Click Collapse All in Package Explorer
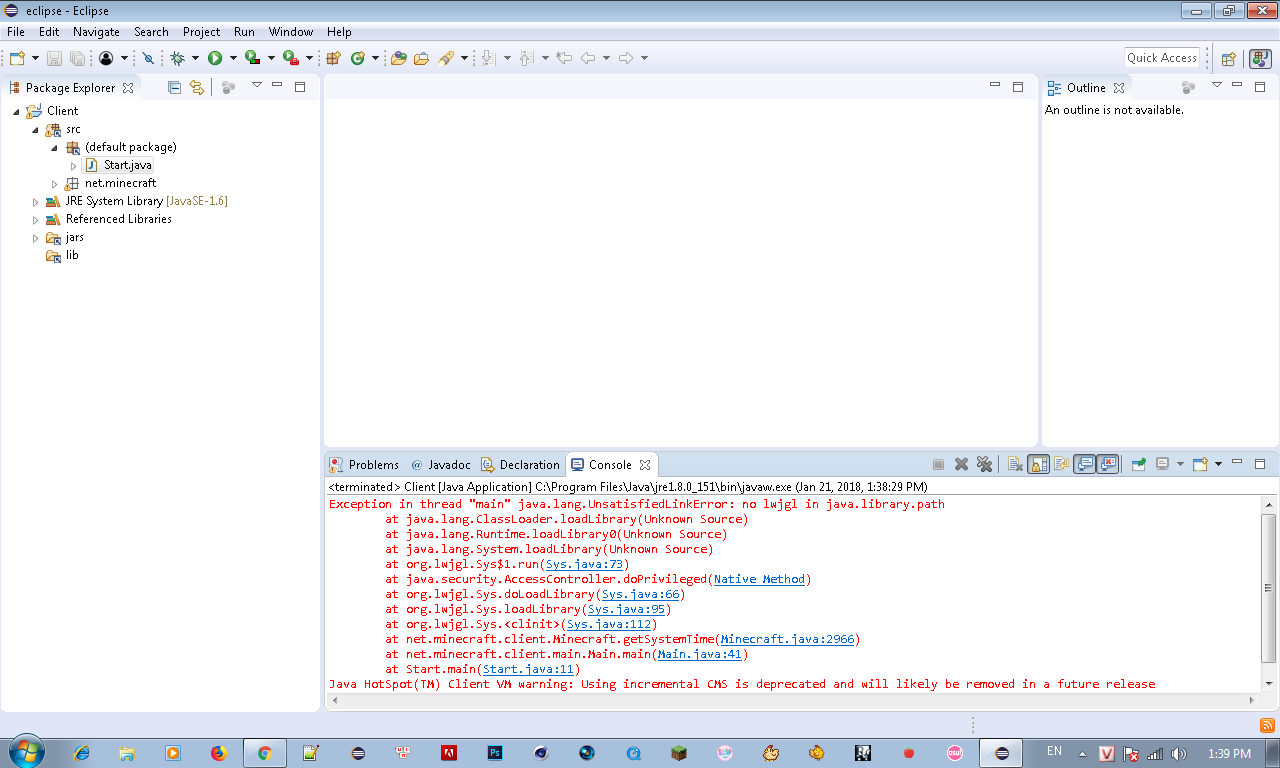Viewport: 1280px width, 768px height. [x=174, y=87]
